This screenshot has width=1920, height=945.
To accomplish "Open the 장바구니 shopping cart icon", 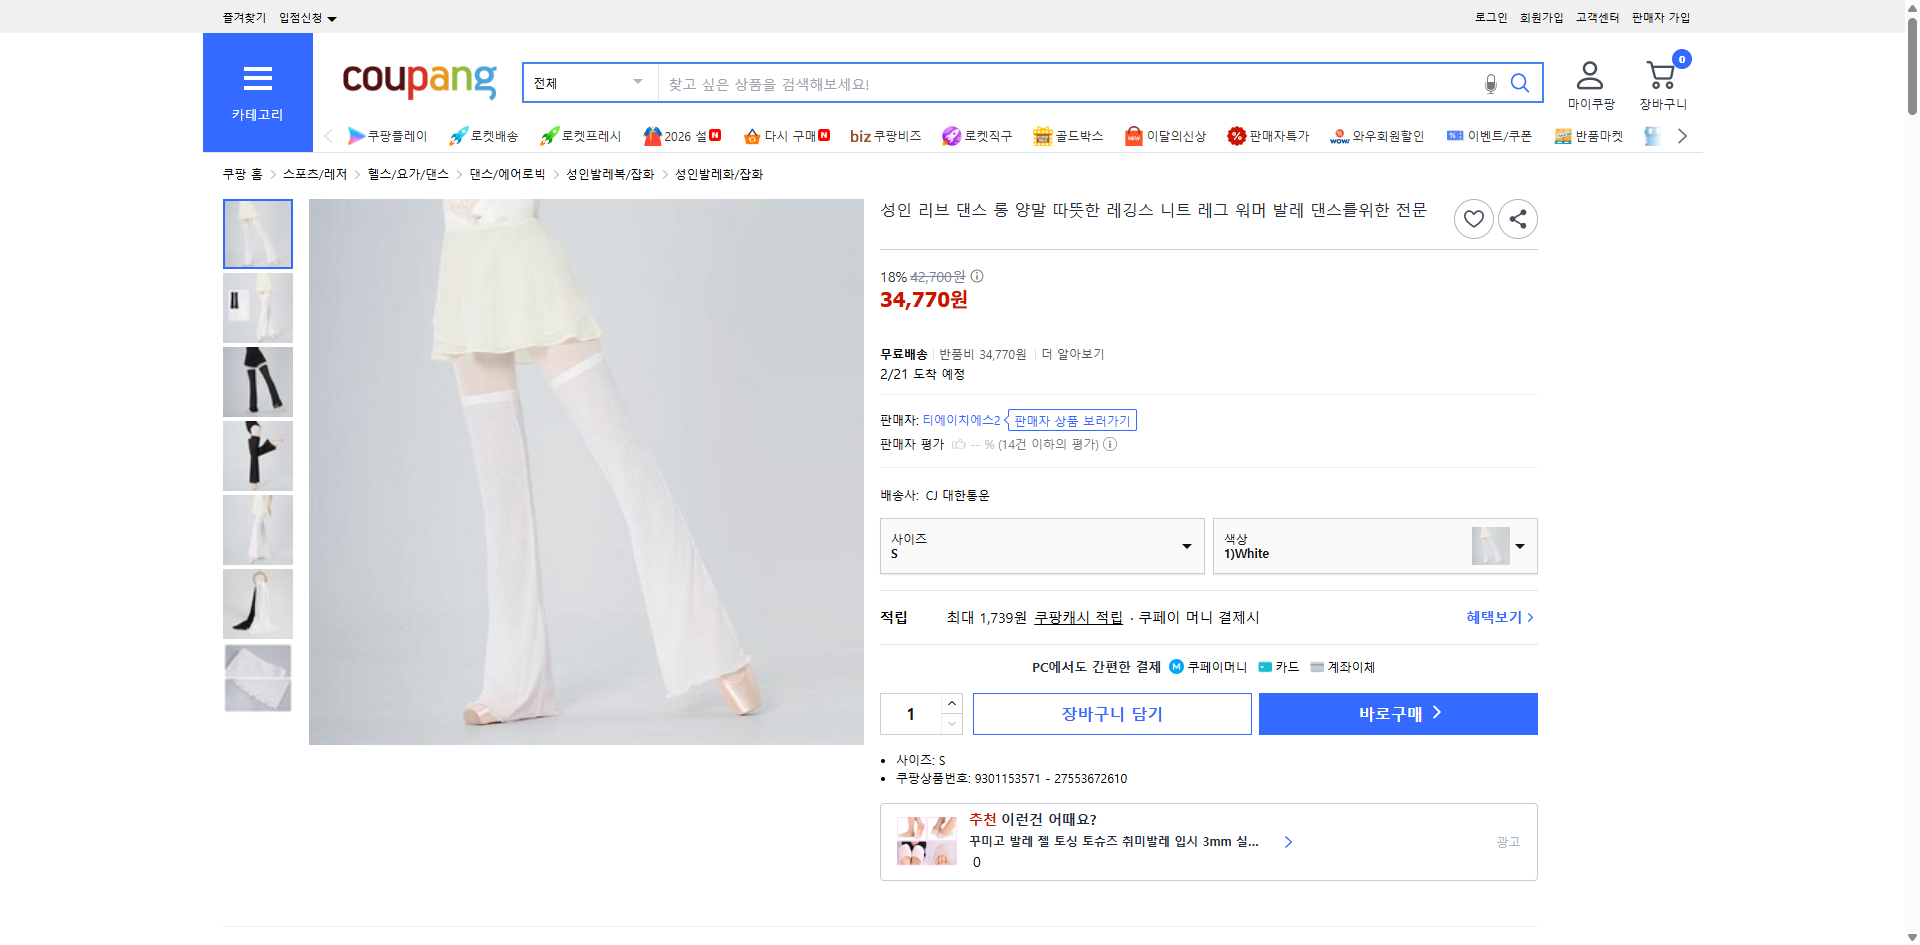I will 1661,74.
